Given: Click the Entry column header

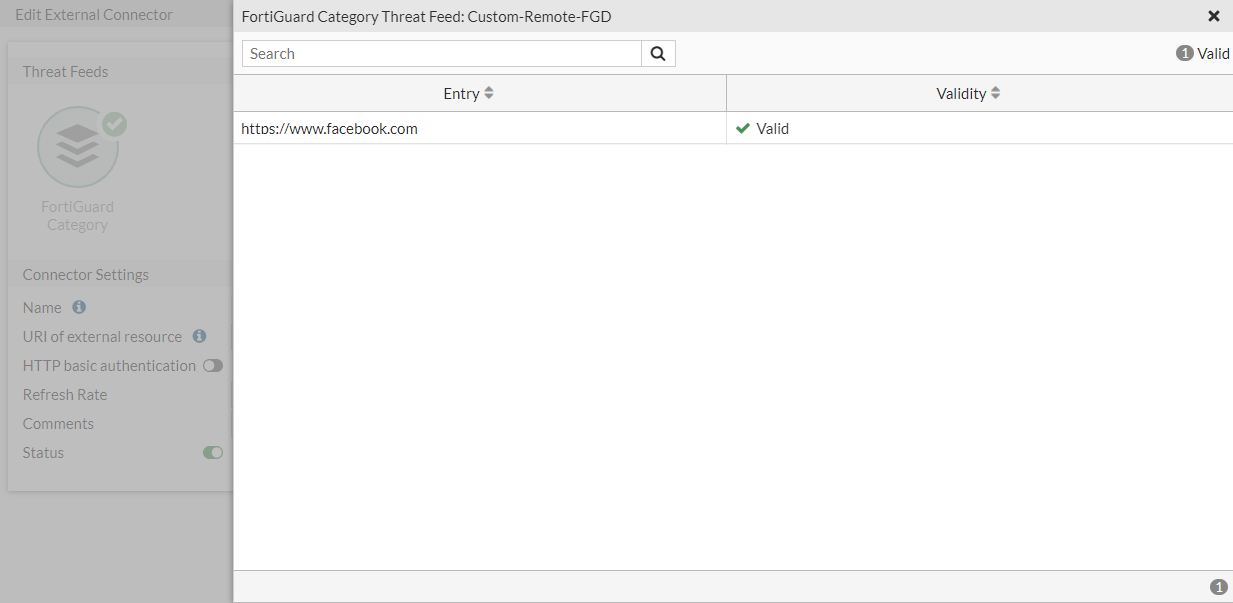Looking at the screenshot, I should click(461, 93).
